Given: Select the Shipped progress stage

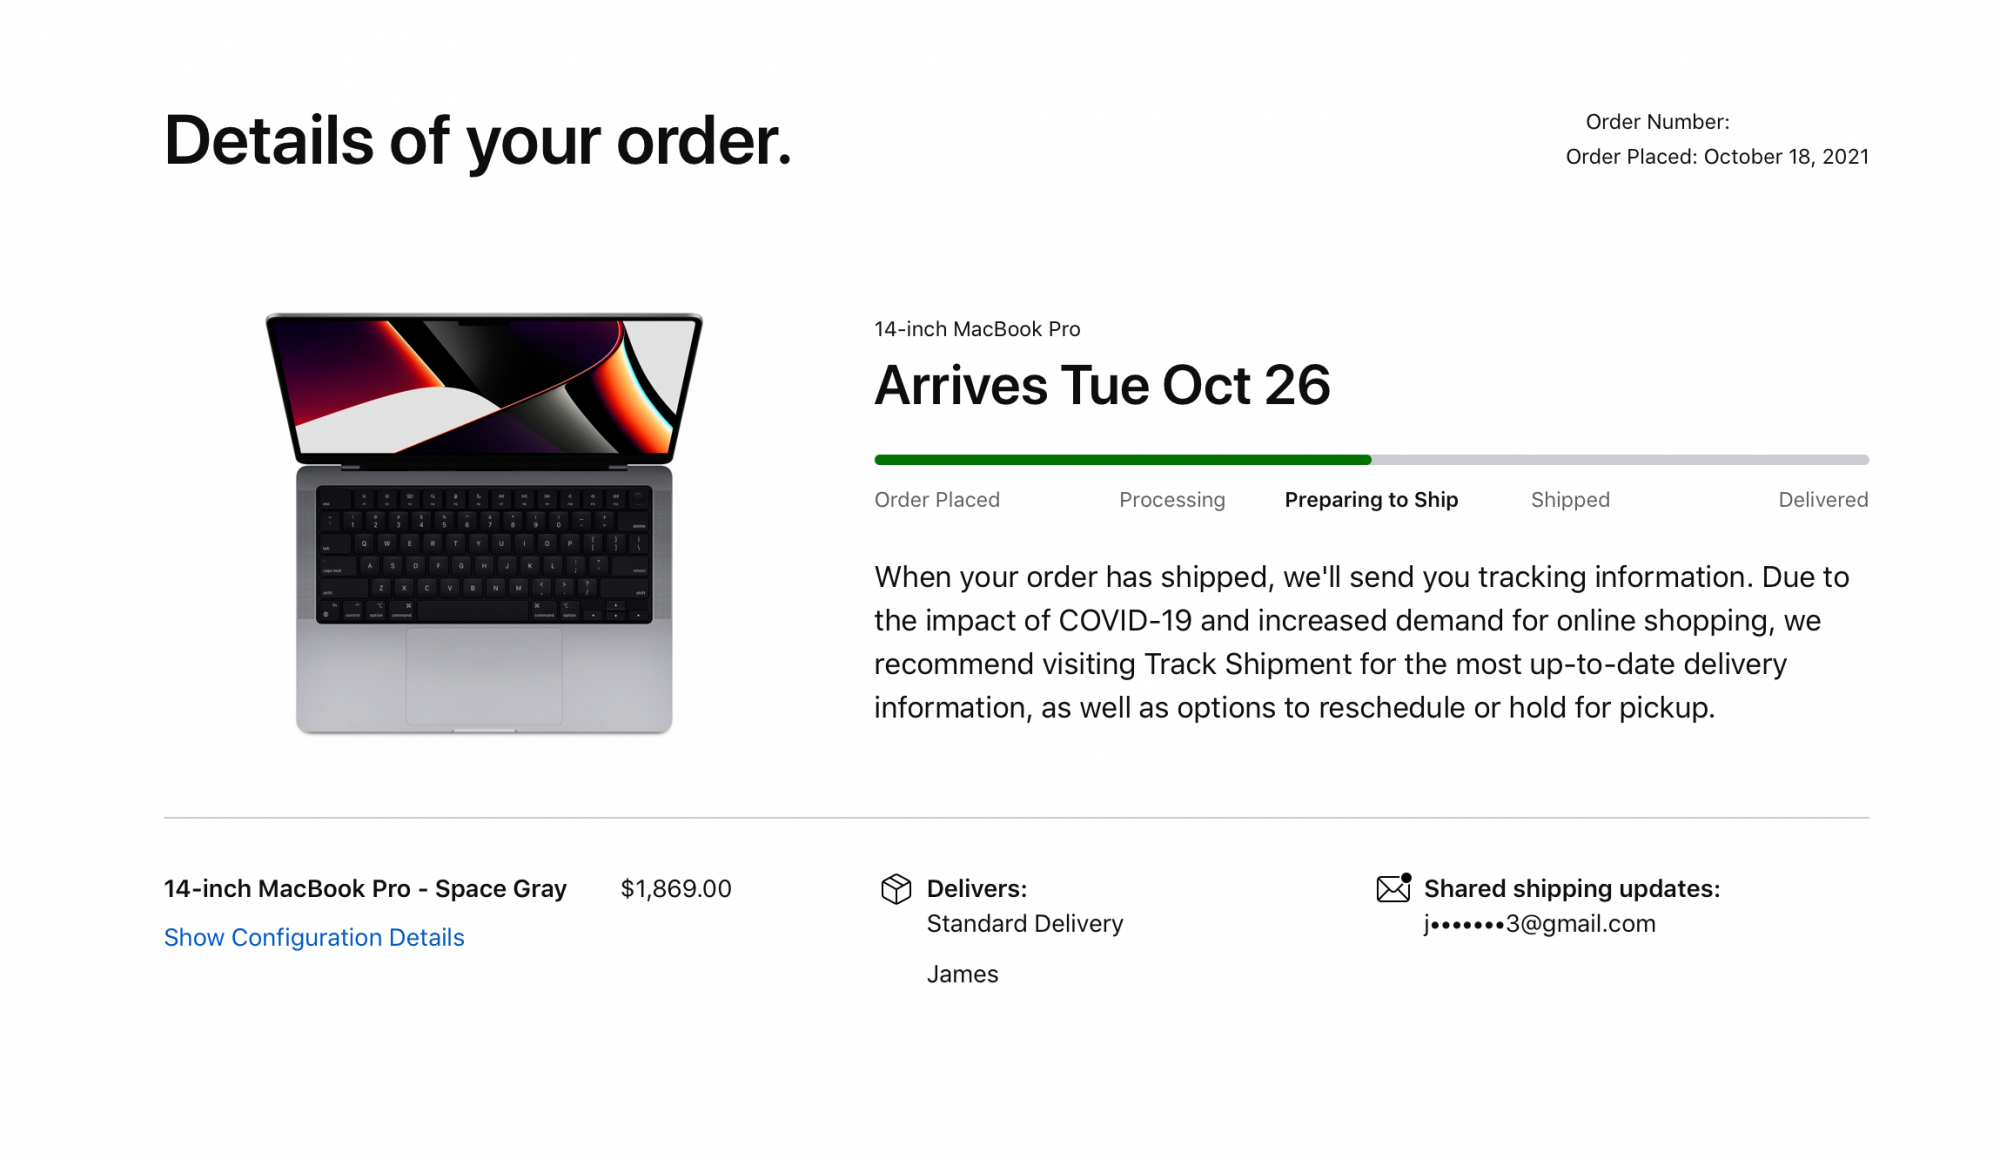Looking at the screenshot, I should [x=1570, y=500].
